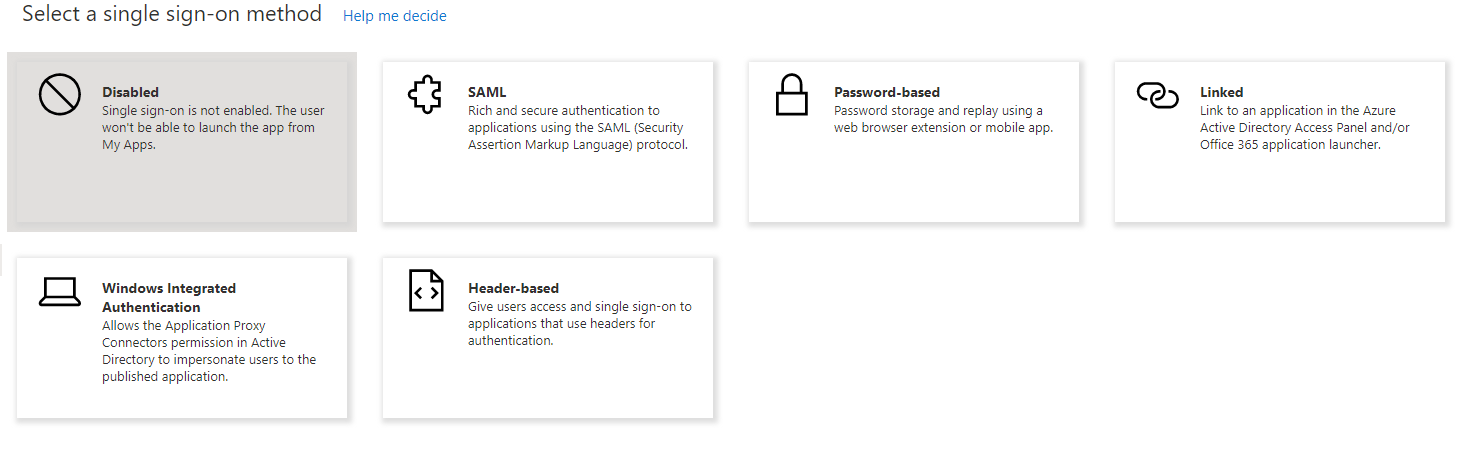Click the Disabled prohibition circle icon
Image resolution: width=1468 pixels, height=449 pixels.
click(x=59, y=95)
